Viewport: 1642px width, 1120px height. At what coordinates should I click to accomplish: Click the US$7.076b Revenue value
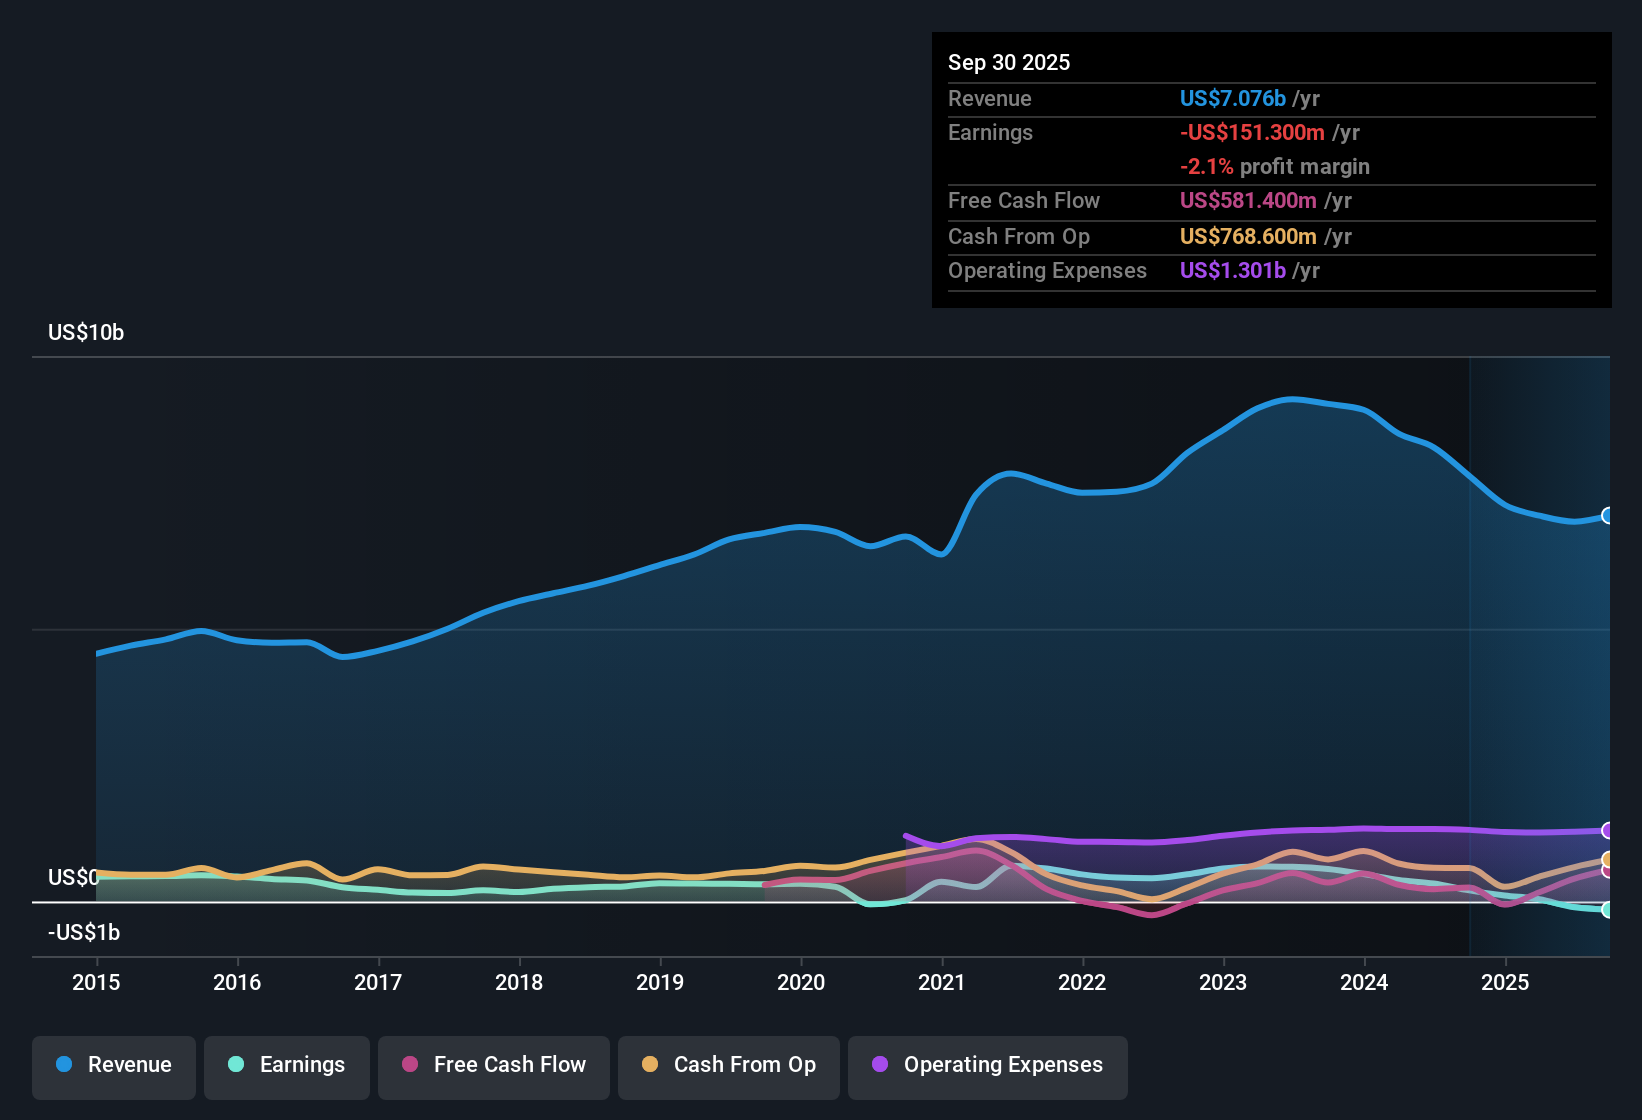1231,98
